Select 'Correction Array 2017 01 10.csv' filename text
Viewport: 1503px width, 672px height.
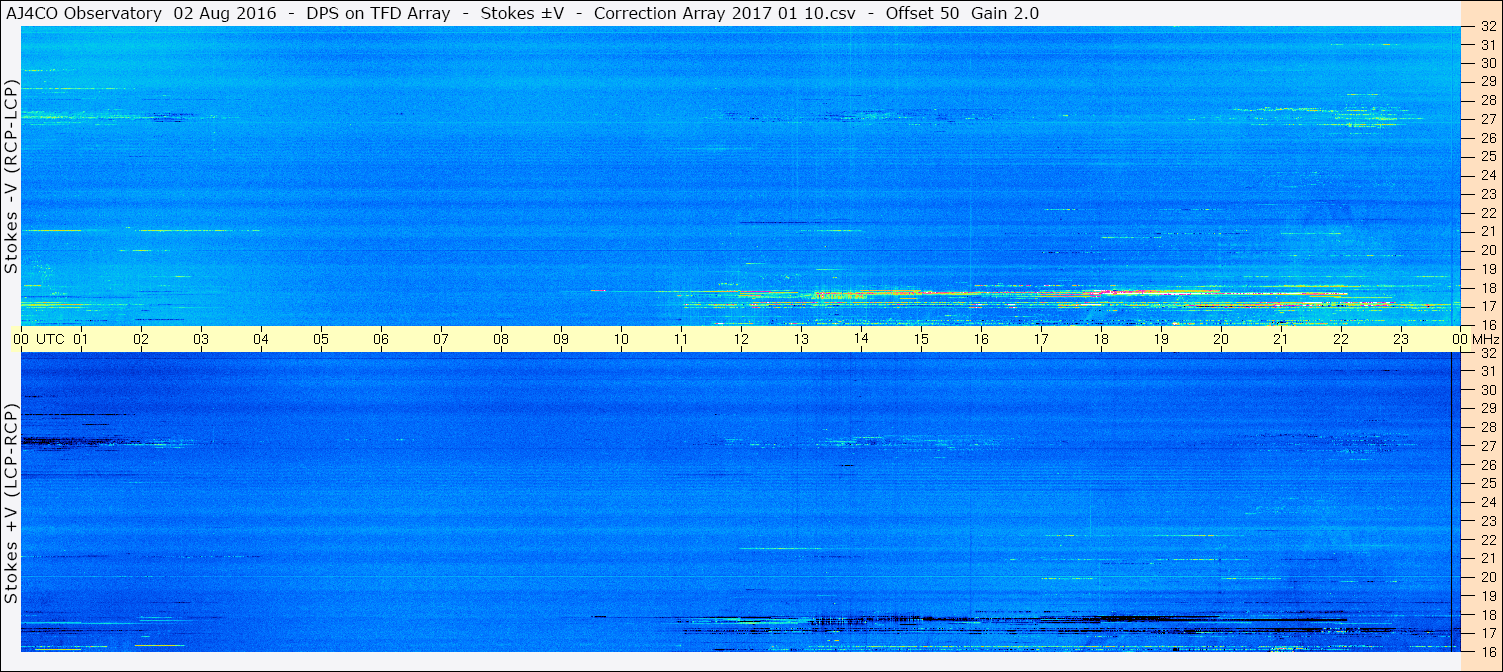coord(725,14)
